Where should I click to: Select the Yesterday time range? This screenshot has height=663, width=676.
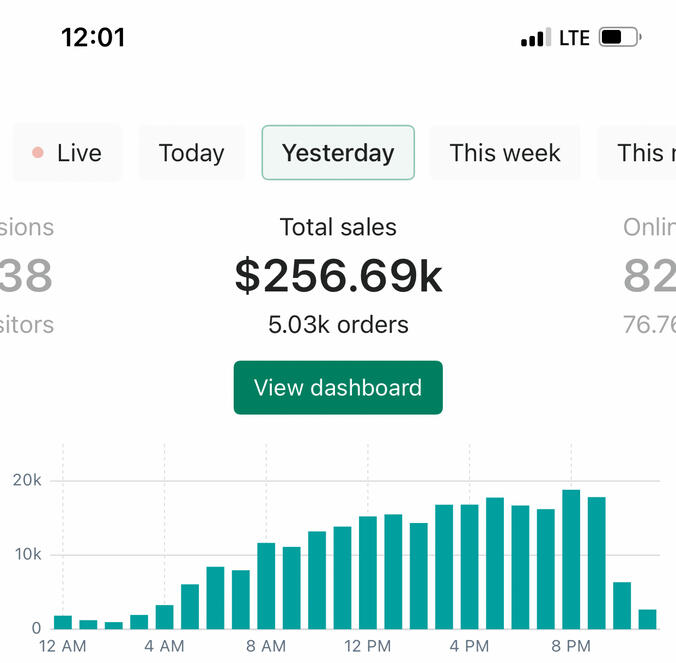click(338, 153)
